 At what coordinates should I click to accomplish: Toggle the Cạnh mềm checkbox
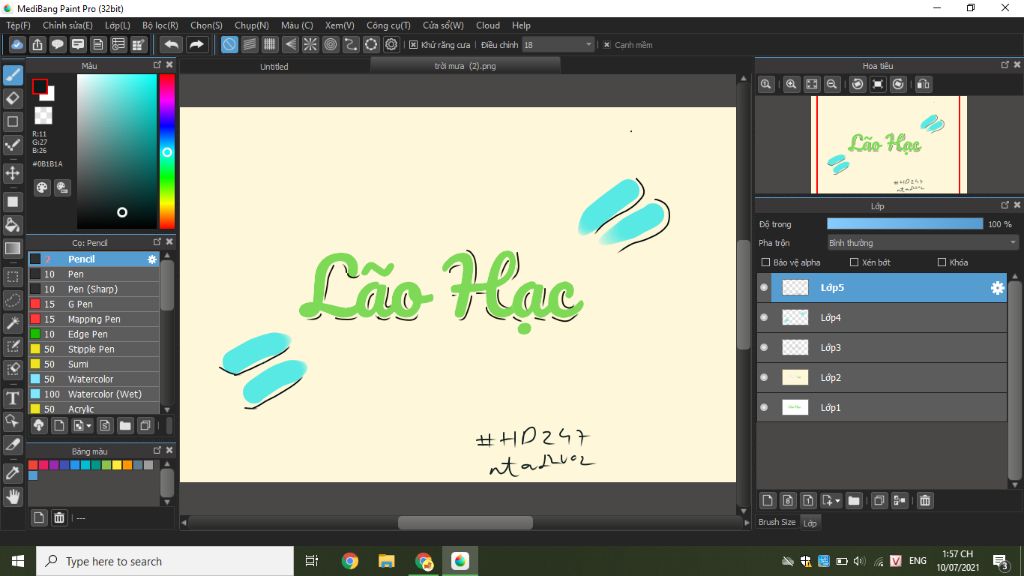(x=607, y=44)
